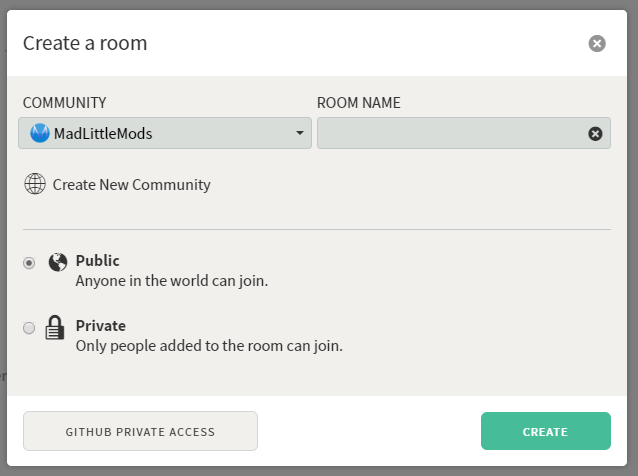The height and width of the screenshot is (476, 638).
Task: Click the COMMUNITY field label
Action: (64, 103)
